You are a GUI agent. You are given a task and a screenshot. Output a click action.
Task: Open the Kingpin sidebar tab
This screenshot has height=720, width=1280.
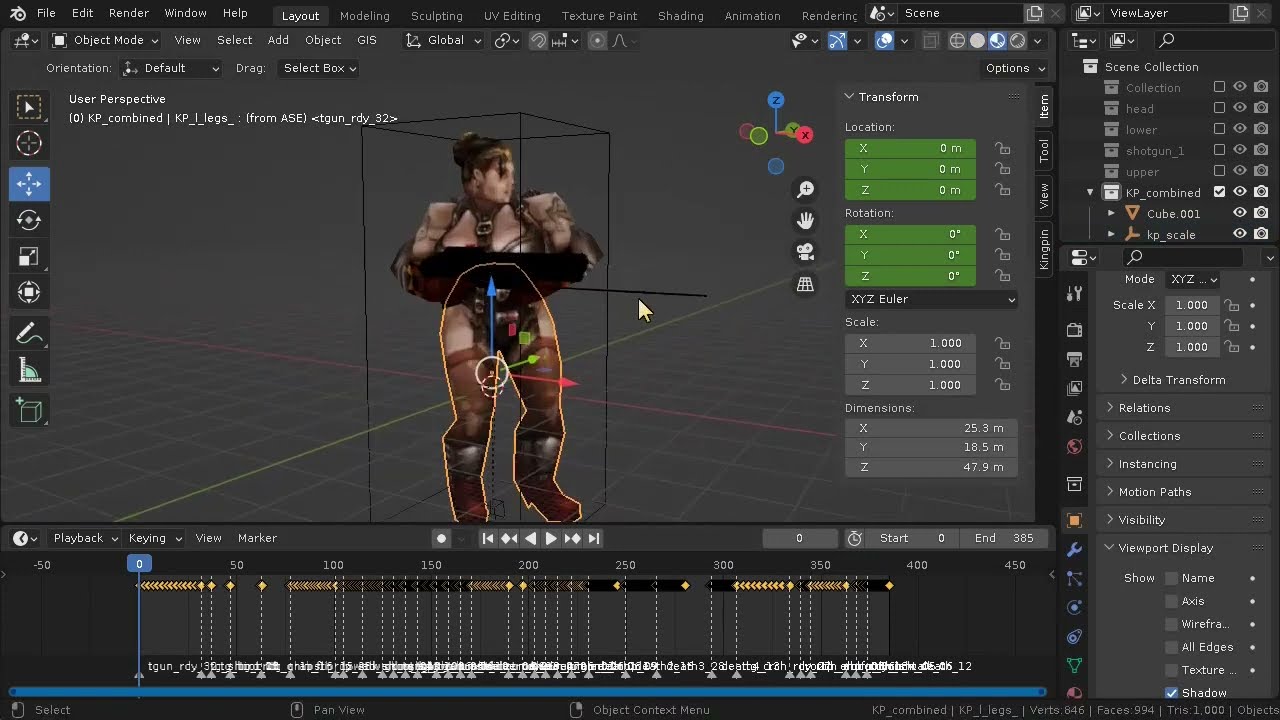point(1044,249)
